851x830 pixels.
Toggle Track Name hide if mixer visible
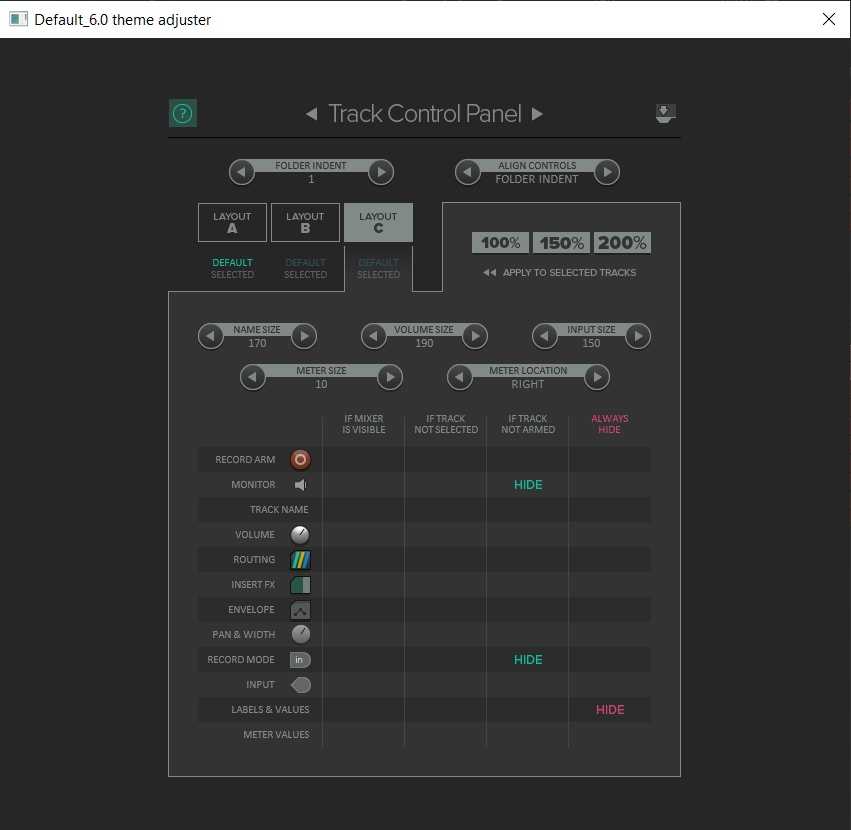point(364,510)
